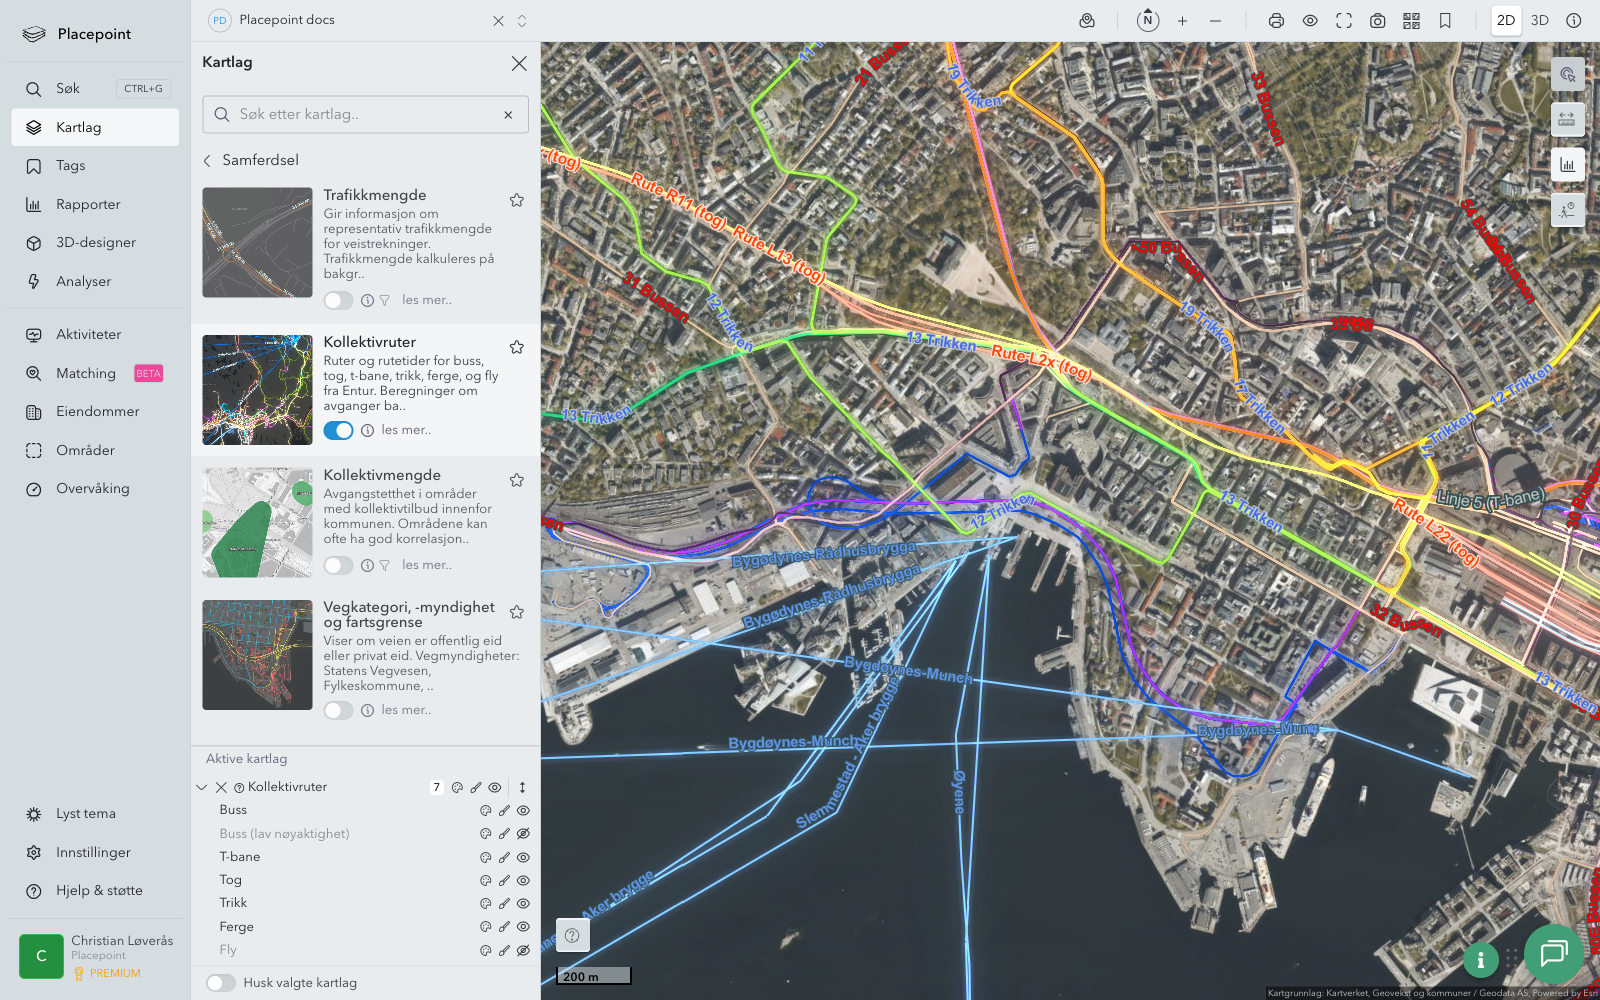
Task: Open the Placepoint docs project switcher
Action: tap(521, 21)
